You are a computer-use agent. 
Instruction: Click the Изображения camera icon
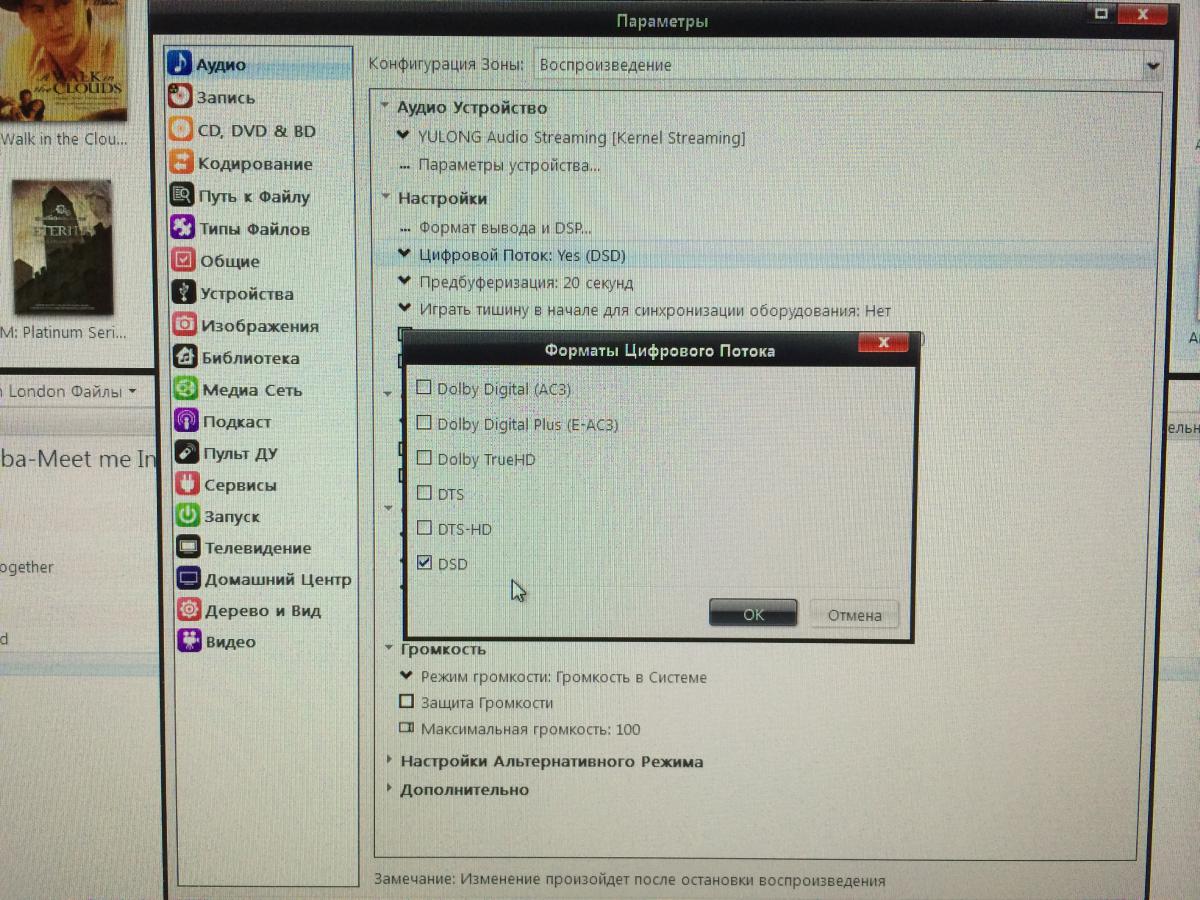point(185,324)
